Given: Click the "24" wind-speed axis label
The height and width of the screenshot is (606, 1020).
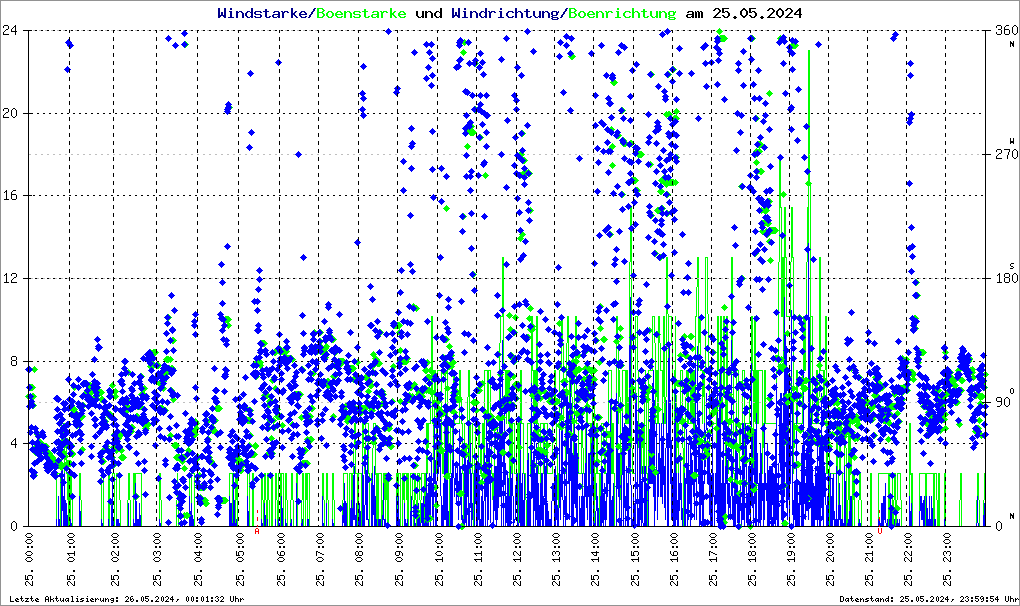Looking at the screenshot, I should [x=10, y=30].
